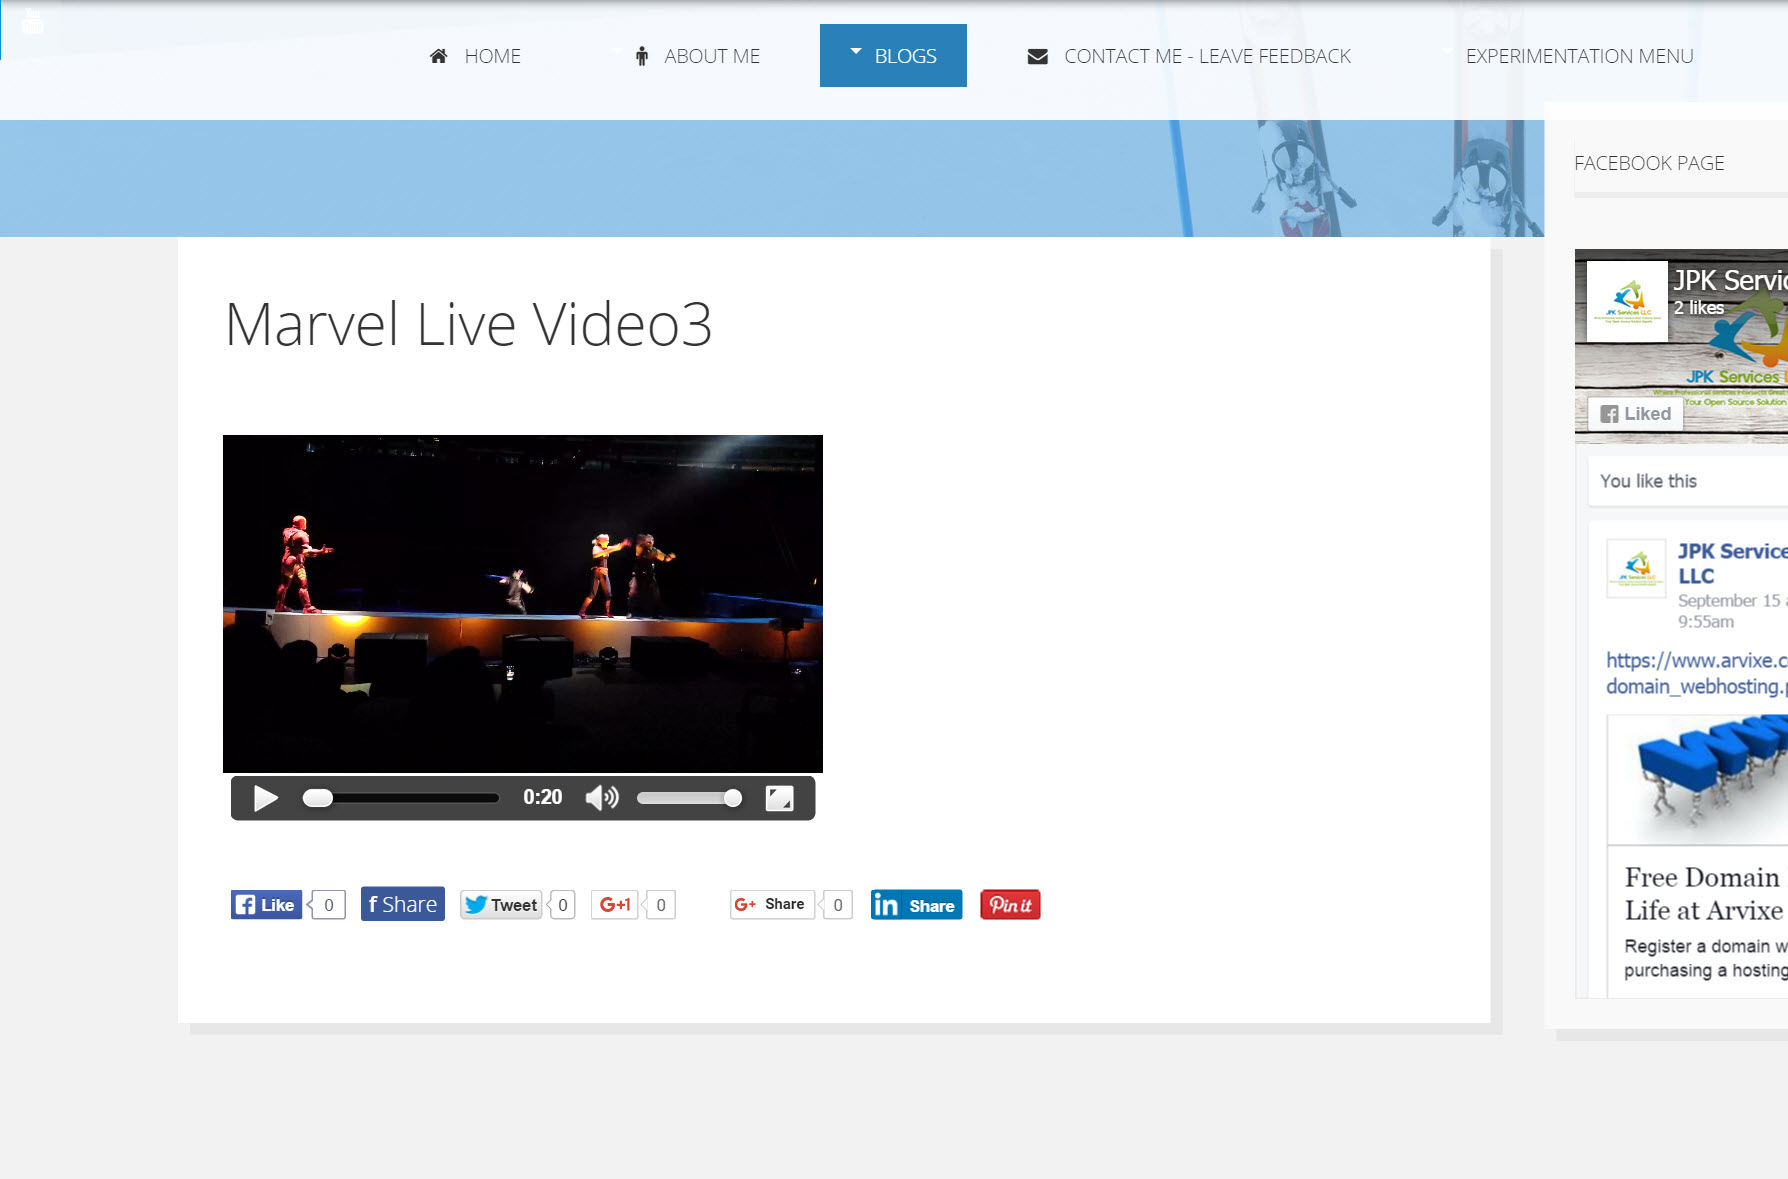Click the video seek handle

coord(318,798)
